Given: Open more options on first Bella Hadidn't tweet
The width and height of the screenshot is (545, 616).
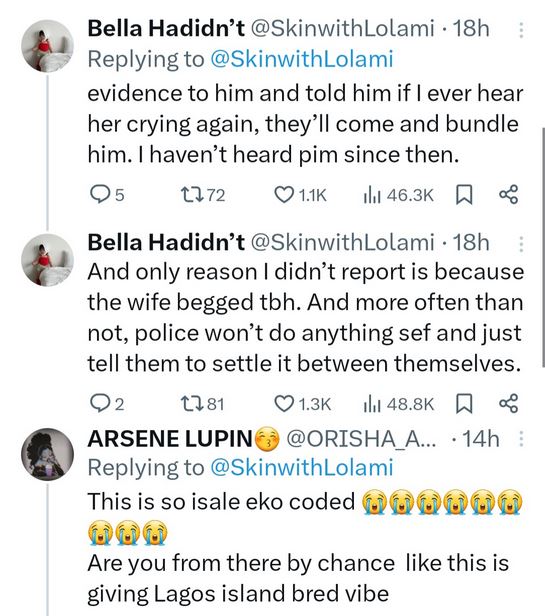Looking at the screenshot, I should (521, 30).
